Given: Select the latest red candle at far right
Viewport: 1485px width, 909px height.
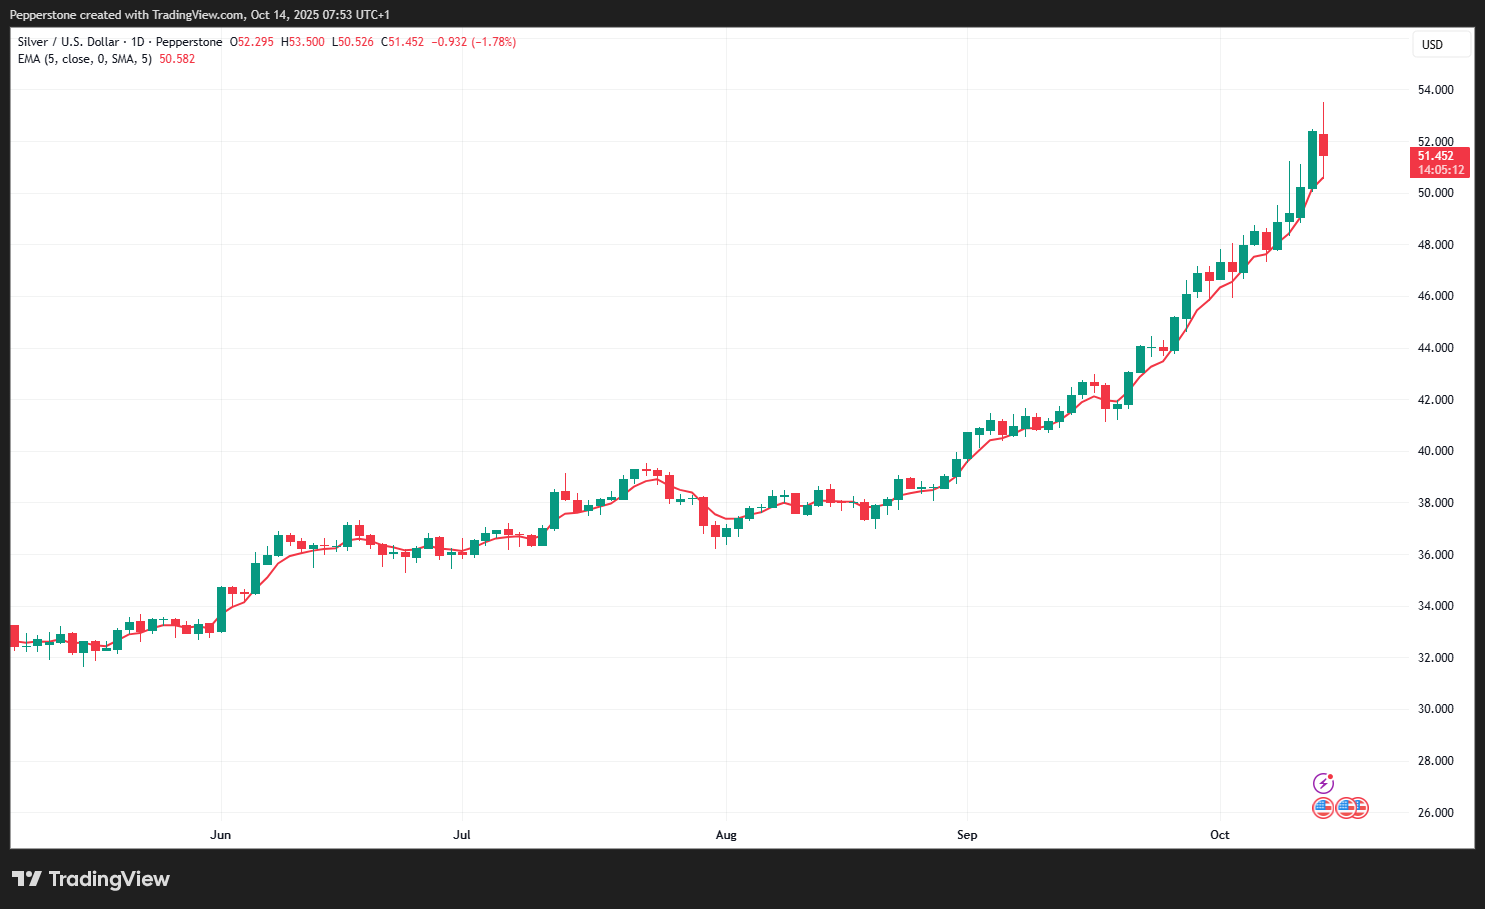Looking at the screenshot, I should click(1323, 145).
